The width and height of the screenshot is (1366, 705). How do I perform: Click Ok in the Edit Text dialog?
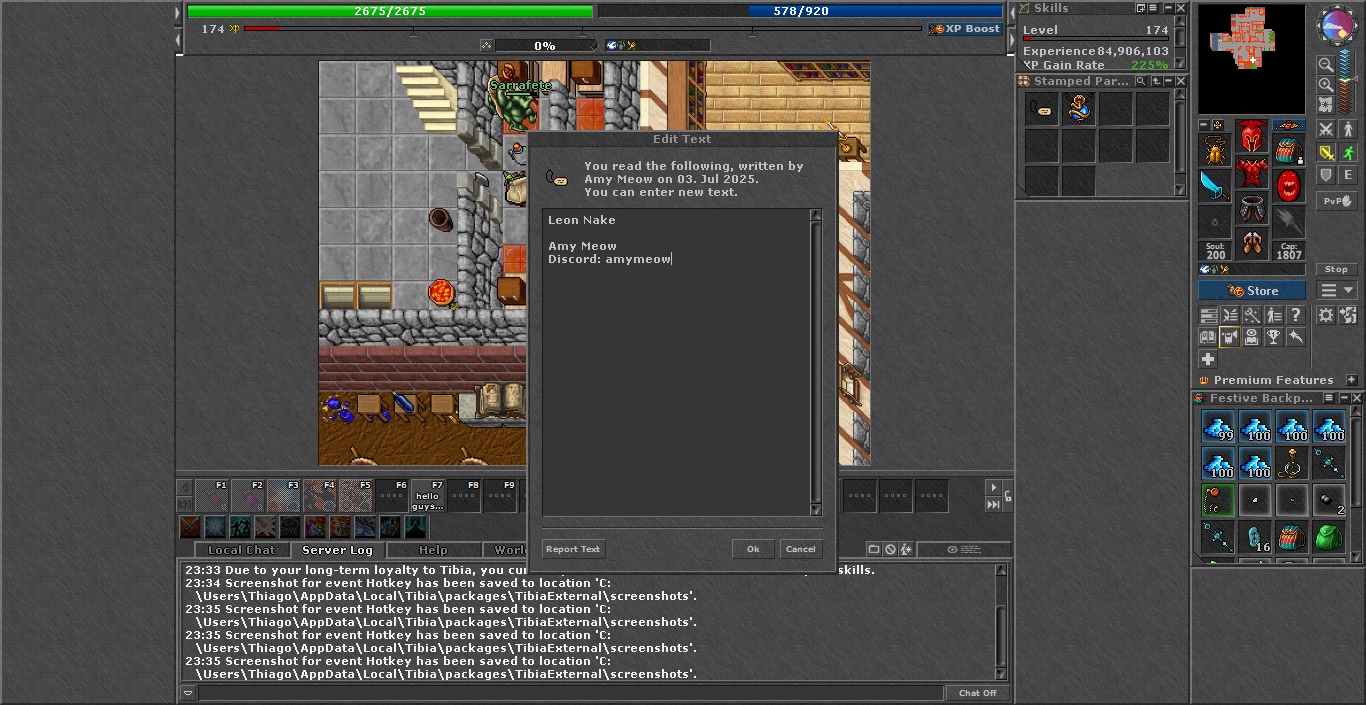tap(753, 549)
